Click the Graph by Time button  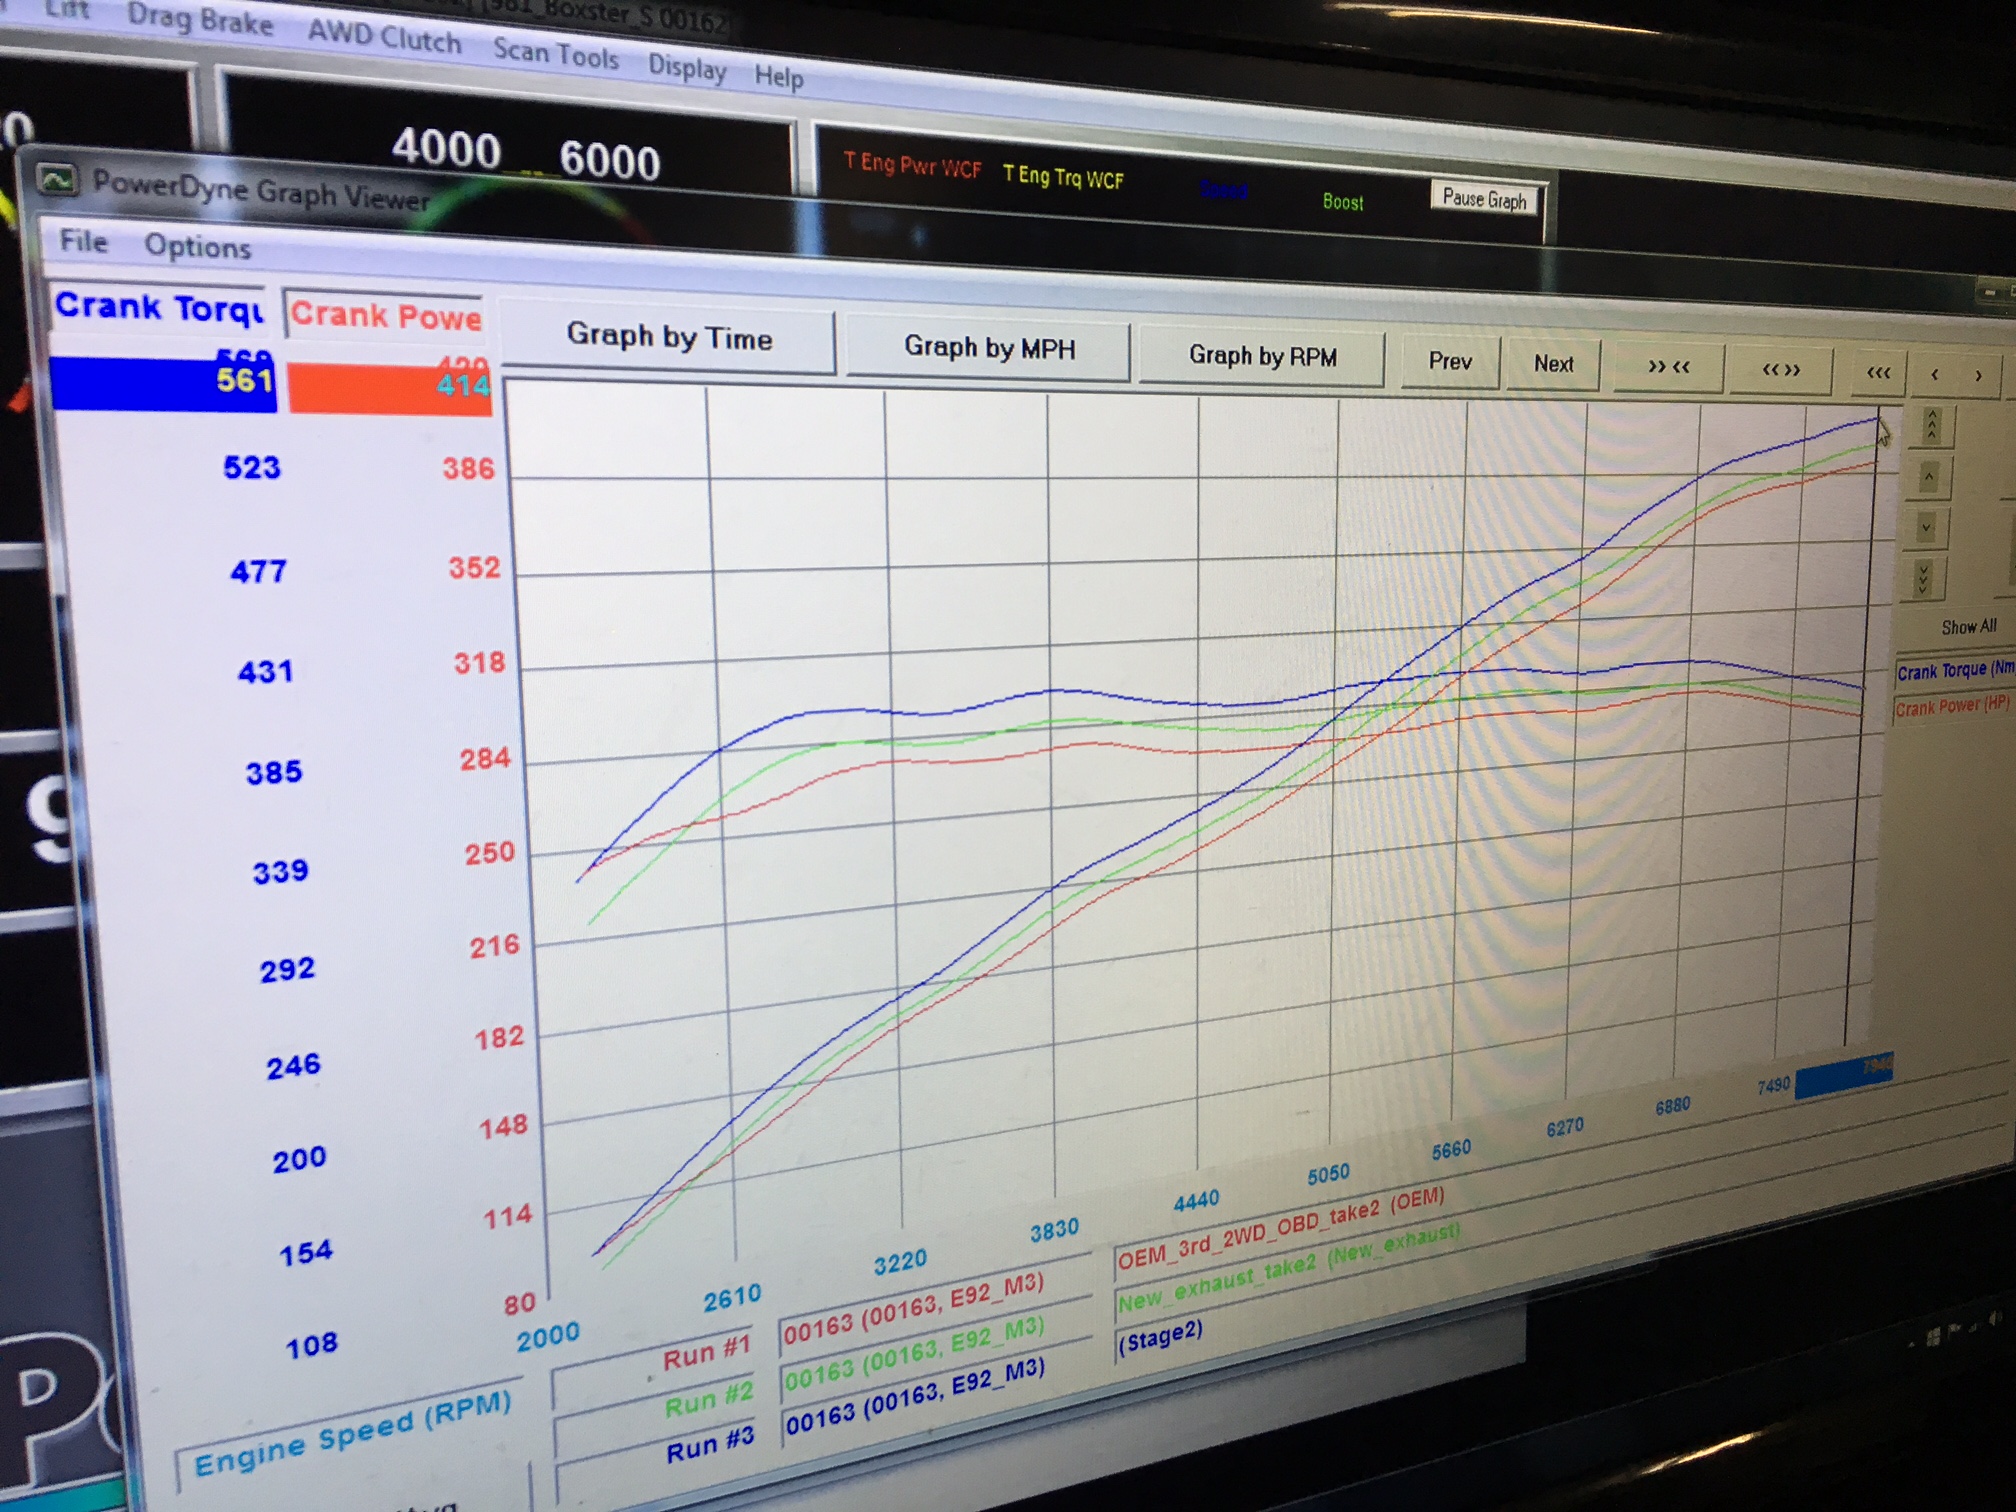point(669,337)
